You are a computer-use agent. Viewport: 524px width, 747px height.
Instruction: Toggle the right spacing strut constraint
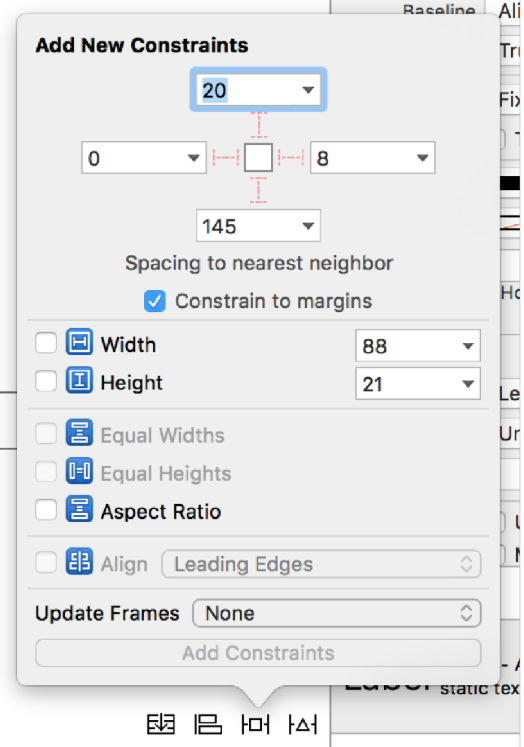point(291,157)
